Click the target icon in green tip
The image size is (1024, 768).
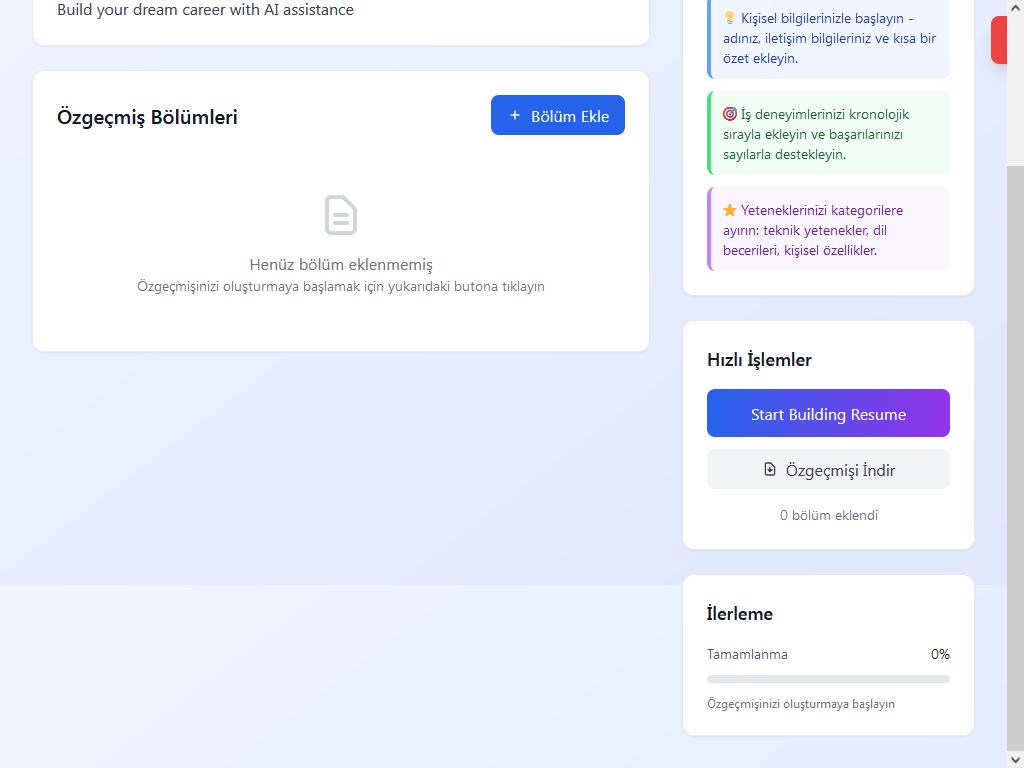tap(729, 114)
